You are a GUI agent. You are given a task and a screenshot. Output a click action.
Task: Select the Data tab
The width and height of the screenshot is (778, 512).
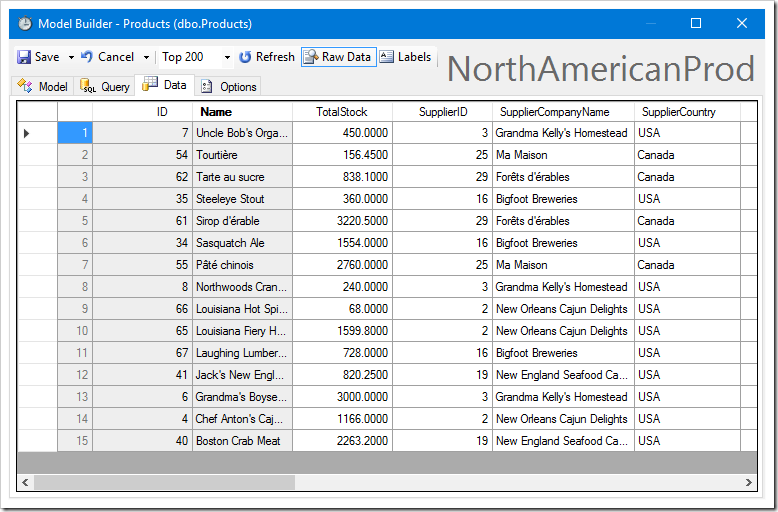coord(164,85)
